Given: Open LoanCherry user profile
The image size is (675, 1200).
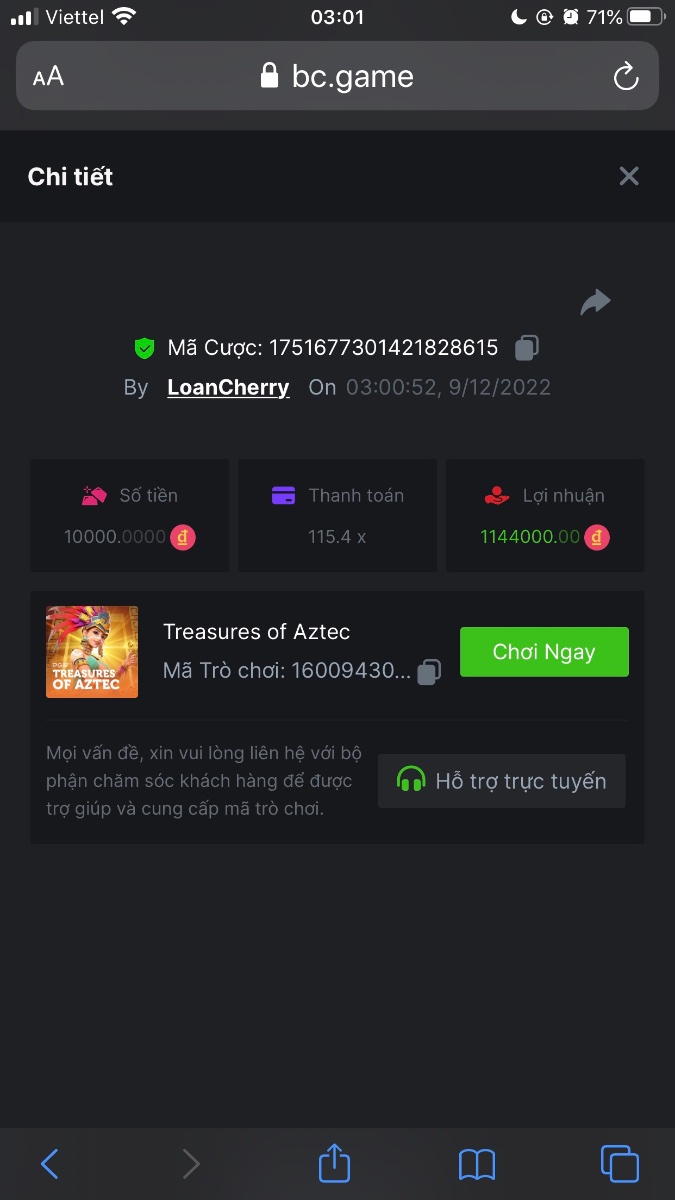Looking at the screenshot, I should tap(228, 388).
